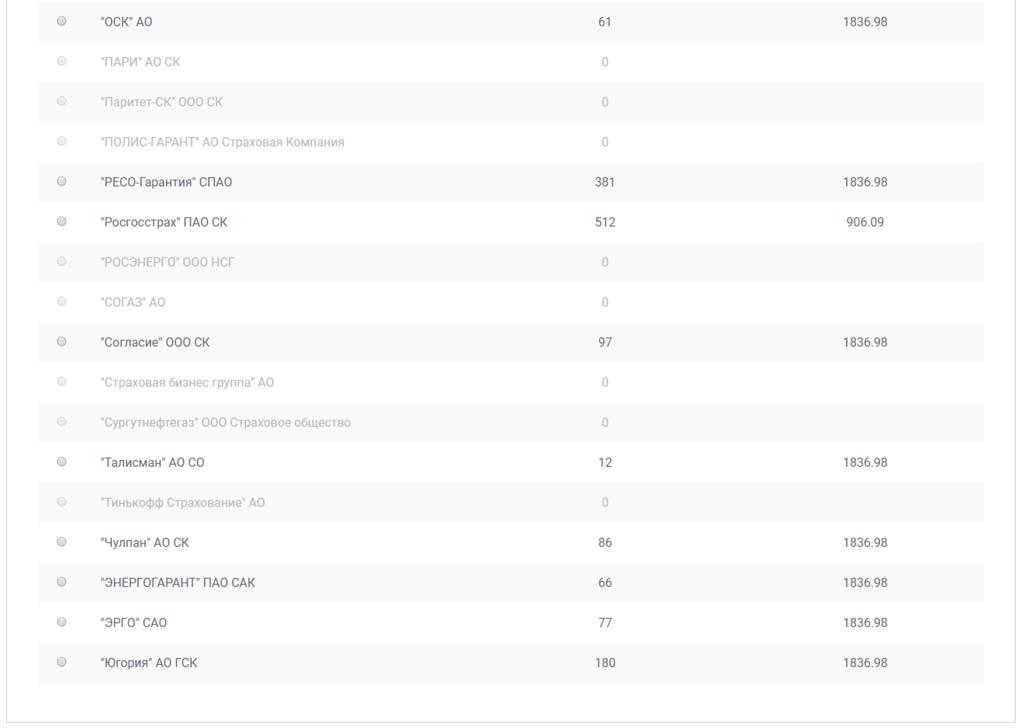Click the "Росгосстрах" ПАО СК company name

[x=164, y=222]
